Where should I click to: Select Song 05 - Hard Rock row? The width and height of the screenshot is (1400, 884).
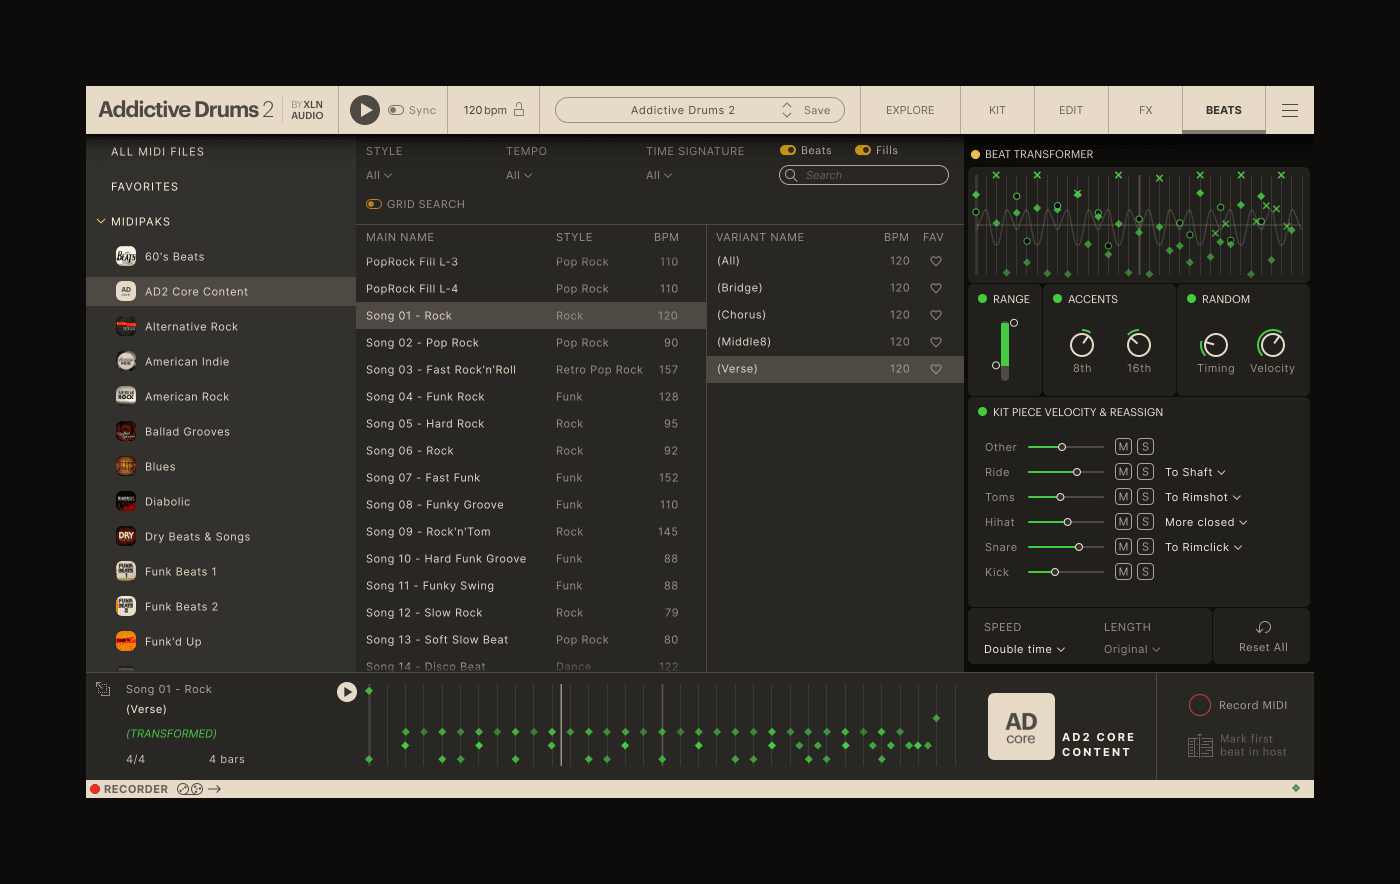531,424
